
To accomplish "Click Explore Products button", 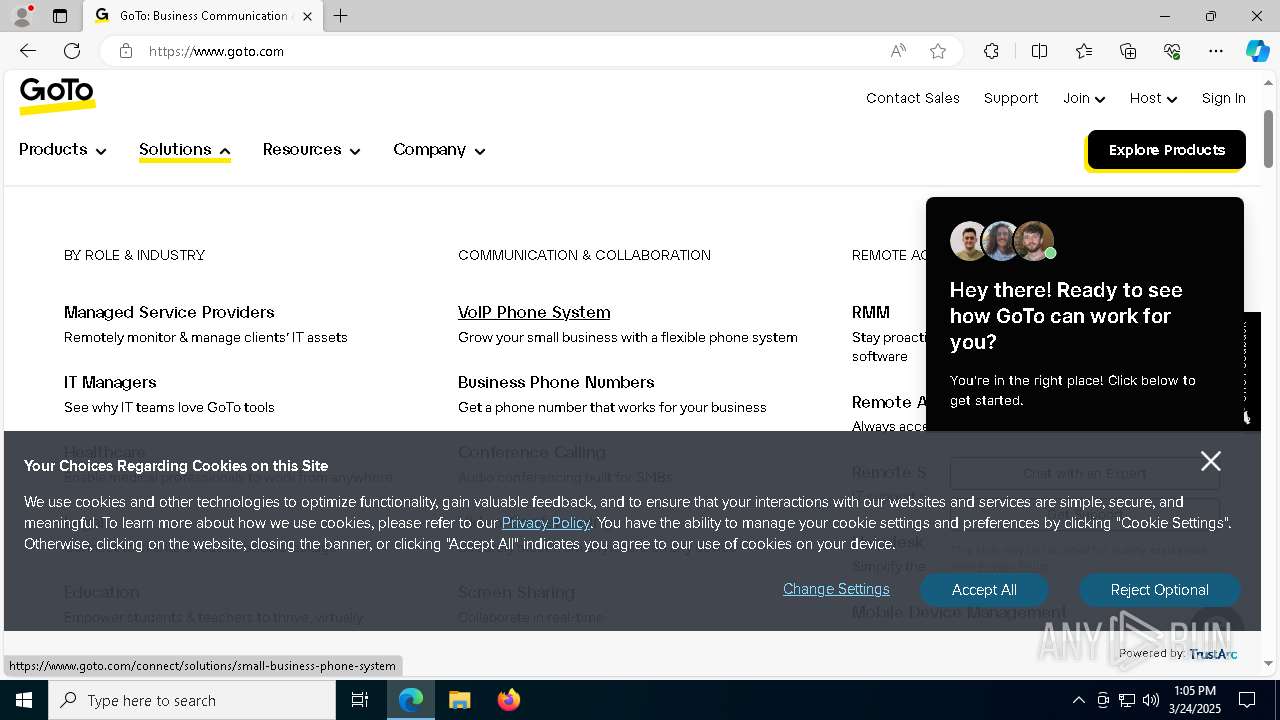I will [1166, 150].
